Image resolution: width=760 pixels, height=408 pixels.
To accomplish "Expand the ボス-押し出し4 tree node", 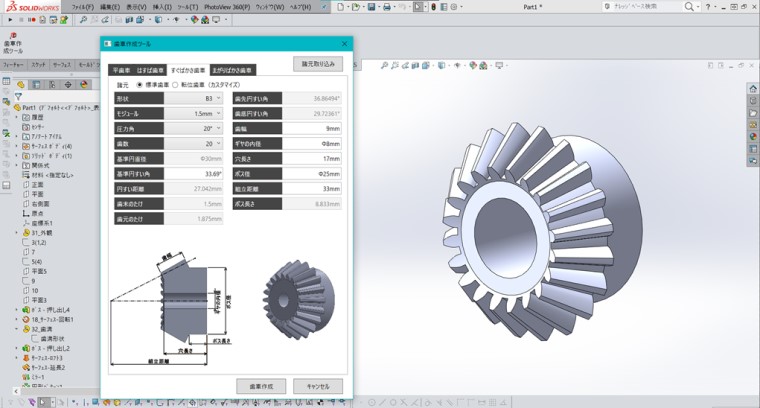I will tap(16, 310).
